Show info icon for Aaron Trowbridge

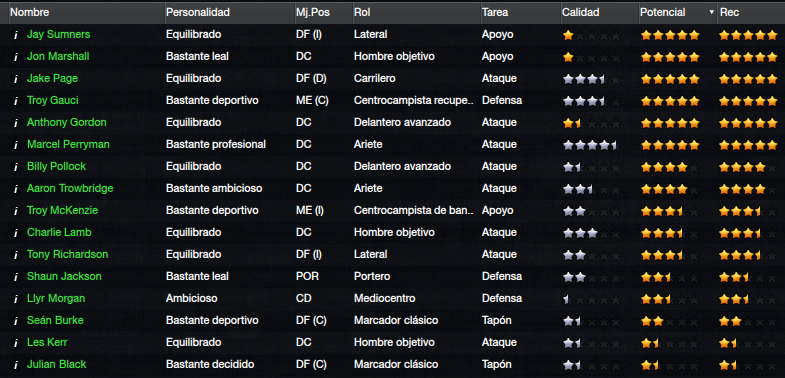16,189
